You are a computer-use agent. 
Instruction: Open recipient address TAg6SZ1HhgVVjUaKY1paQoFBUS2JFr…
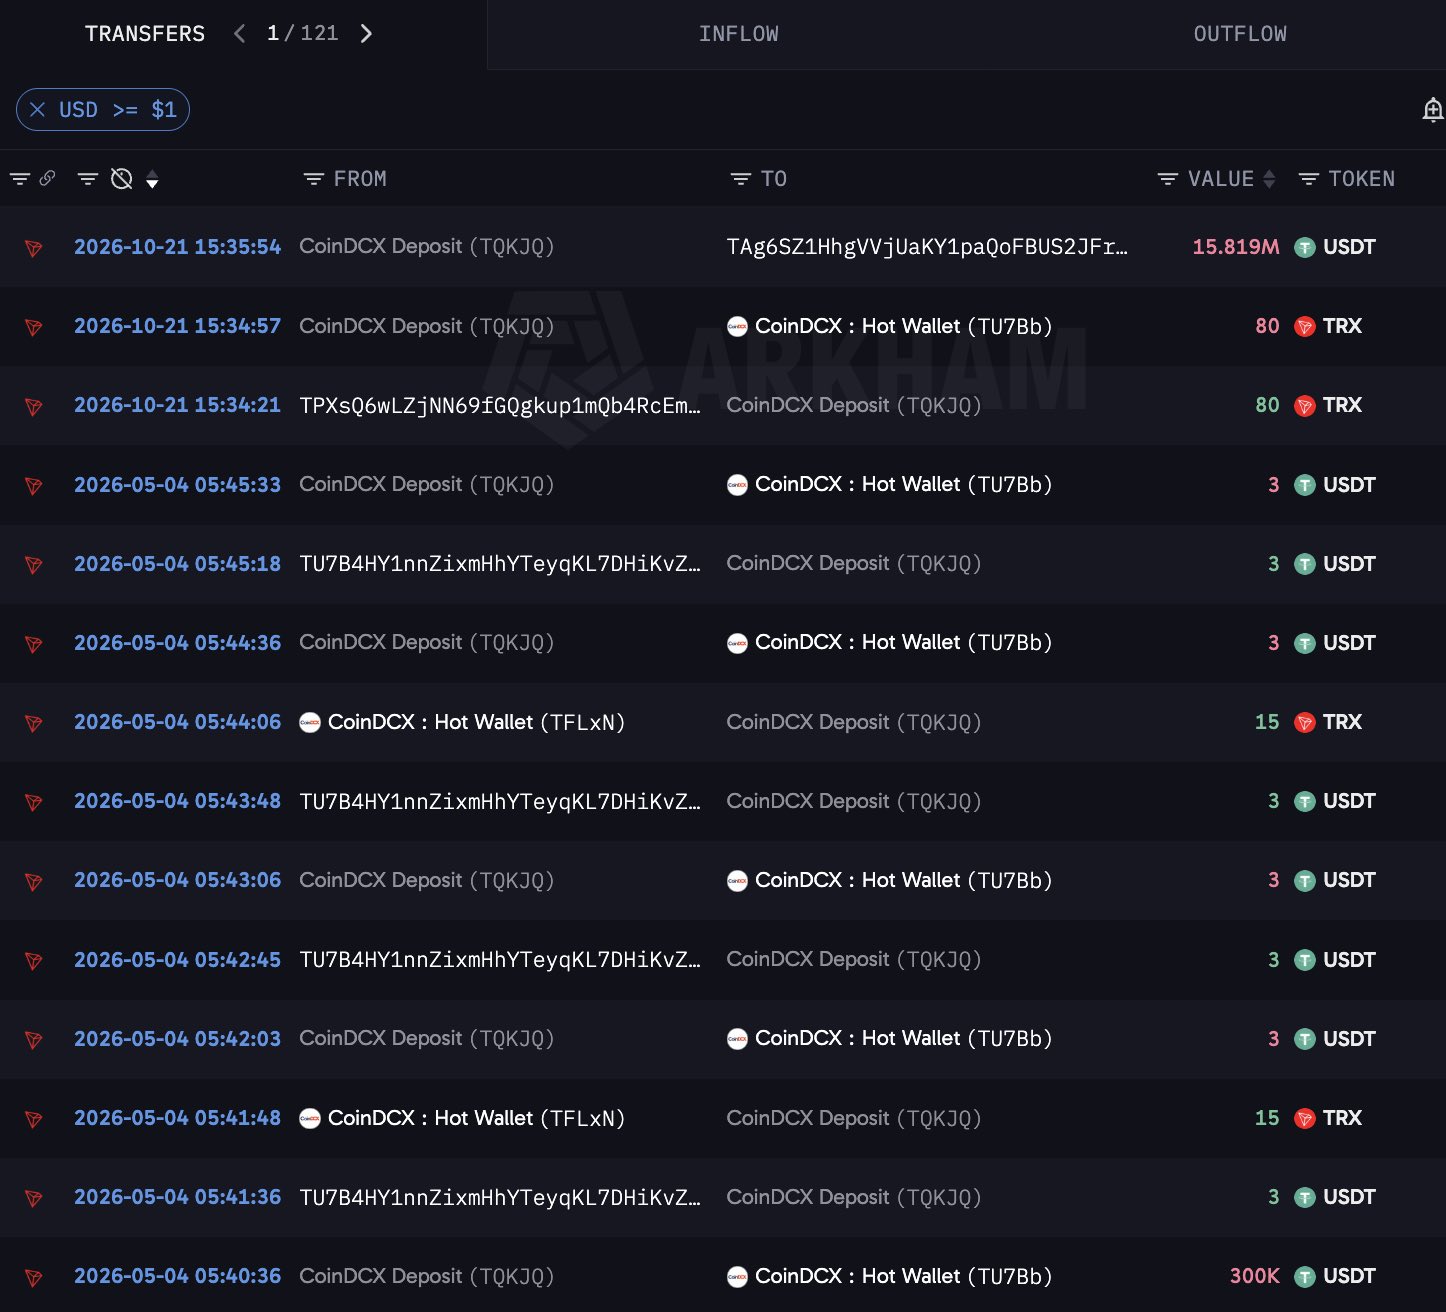click(927, 247)
